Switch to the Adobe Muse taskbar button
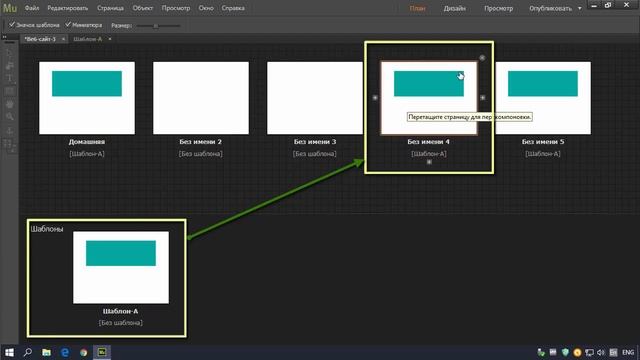This screenshot has height=360, width=640. click(102, 352)
